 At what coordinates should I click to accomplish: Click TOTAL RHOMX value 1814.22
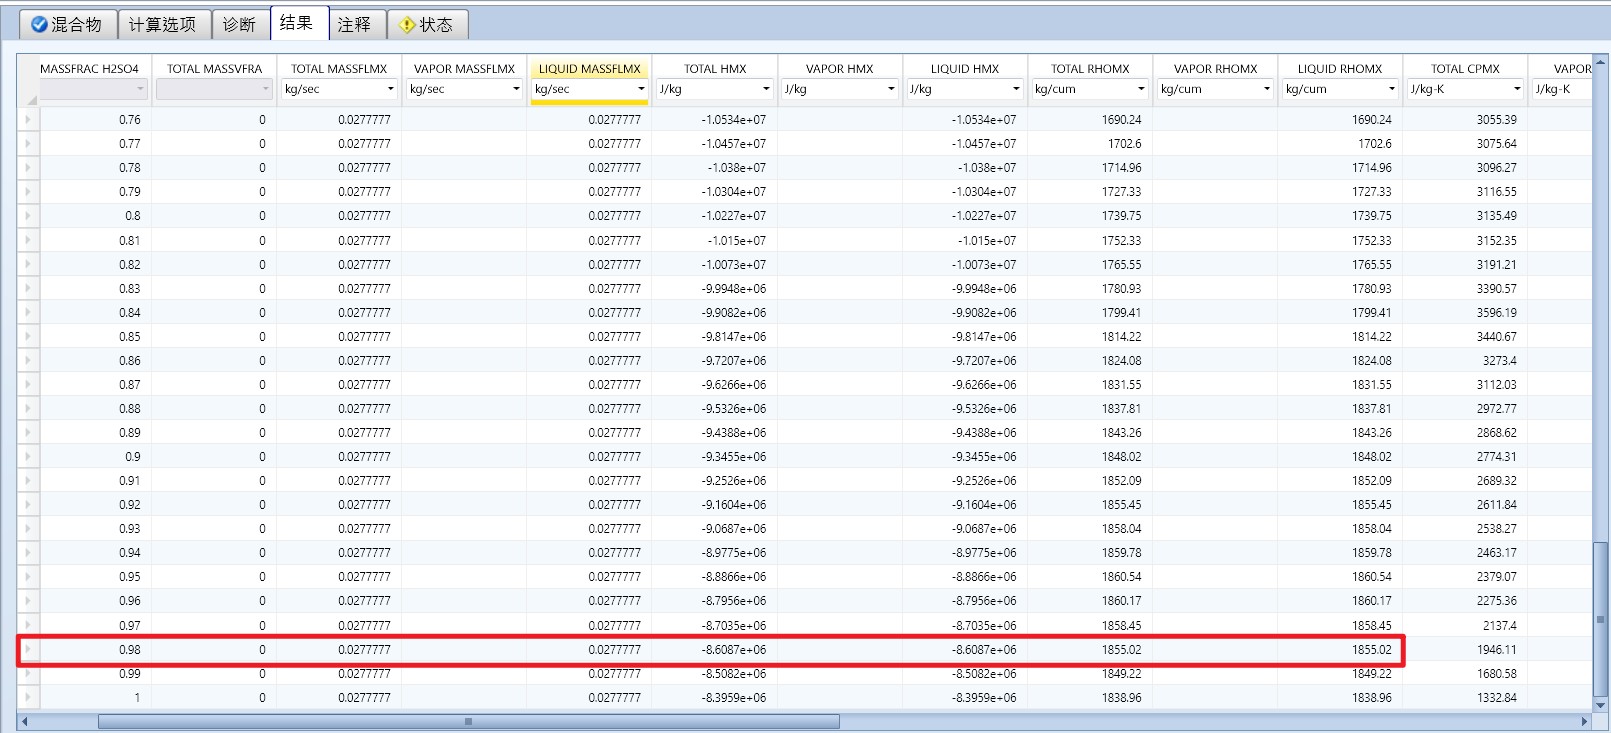coord(1121,336)
